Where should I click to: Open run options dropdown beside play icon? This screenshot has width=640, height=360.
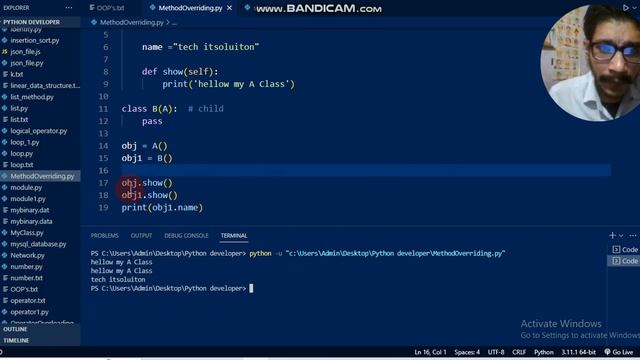coord(634,7)
